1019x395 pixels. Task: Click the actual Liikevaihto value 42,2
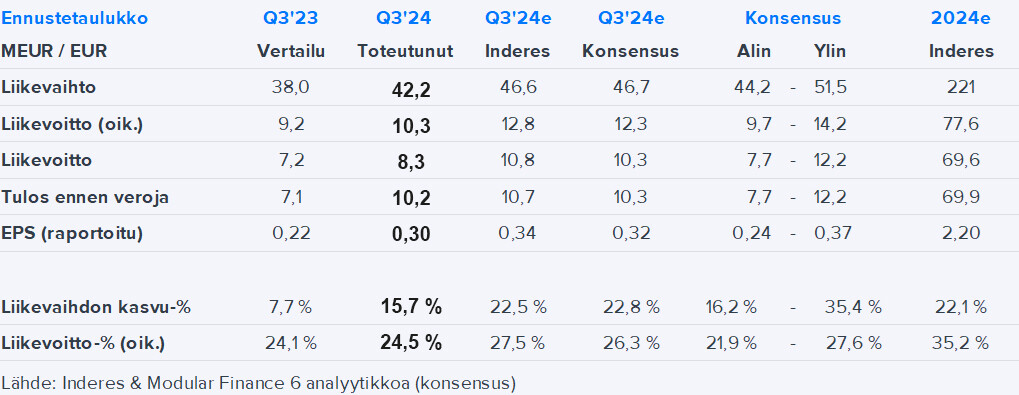pyautogui.click(x=411, y=89)
